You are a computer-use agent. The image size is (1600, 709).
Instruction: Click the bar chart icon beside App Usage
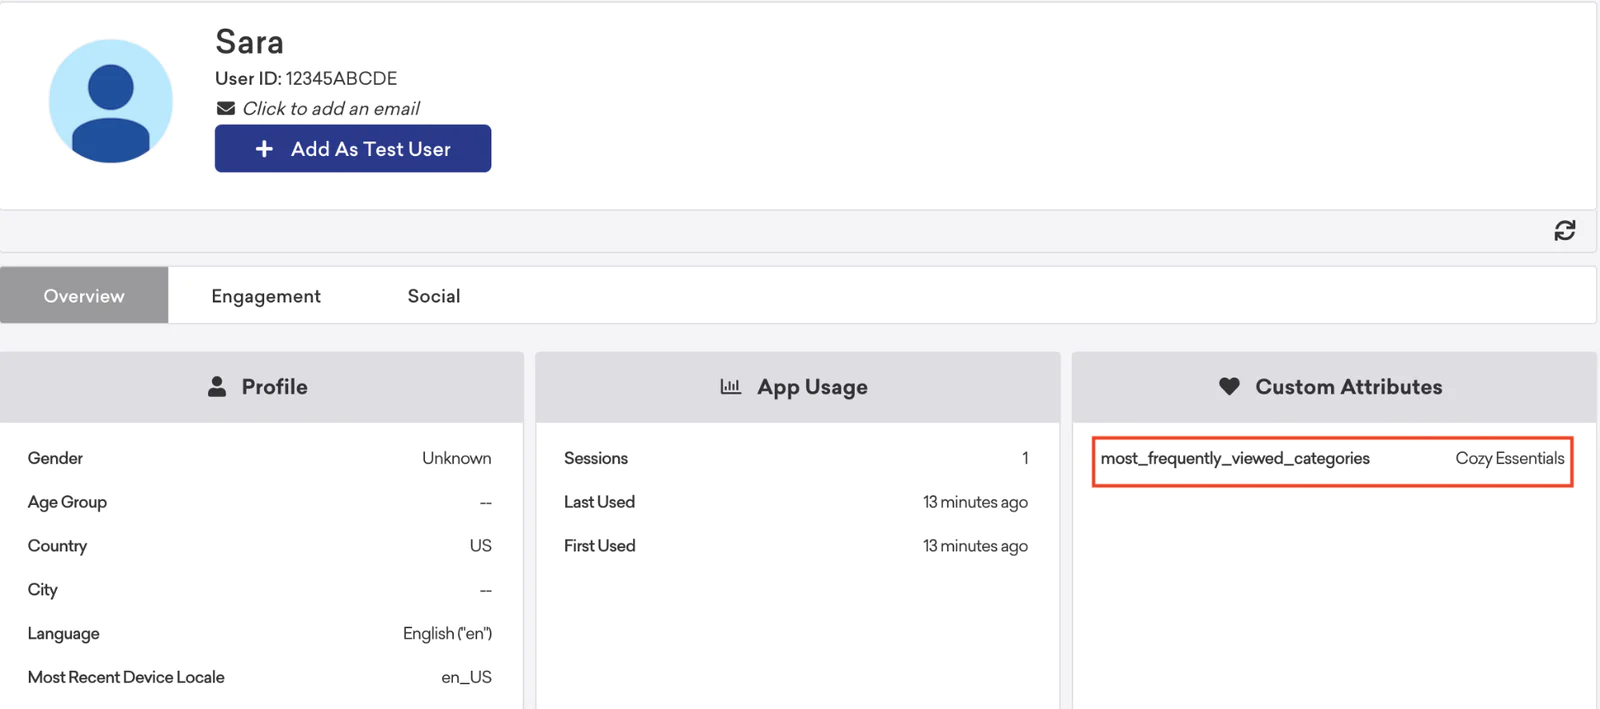point(730,387)
